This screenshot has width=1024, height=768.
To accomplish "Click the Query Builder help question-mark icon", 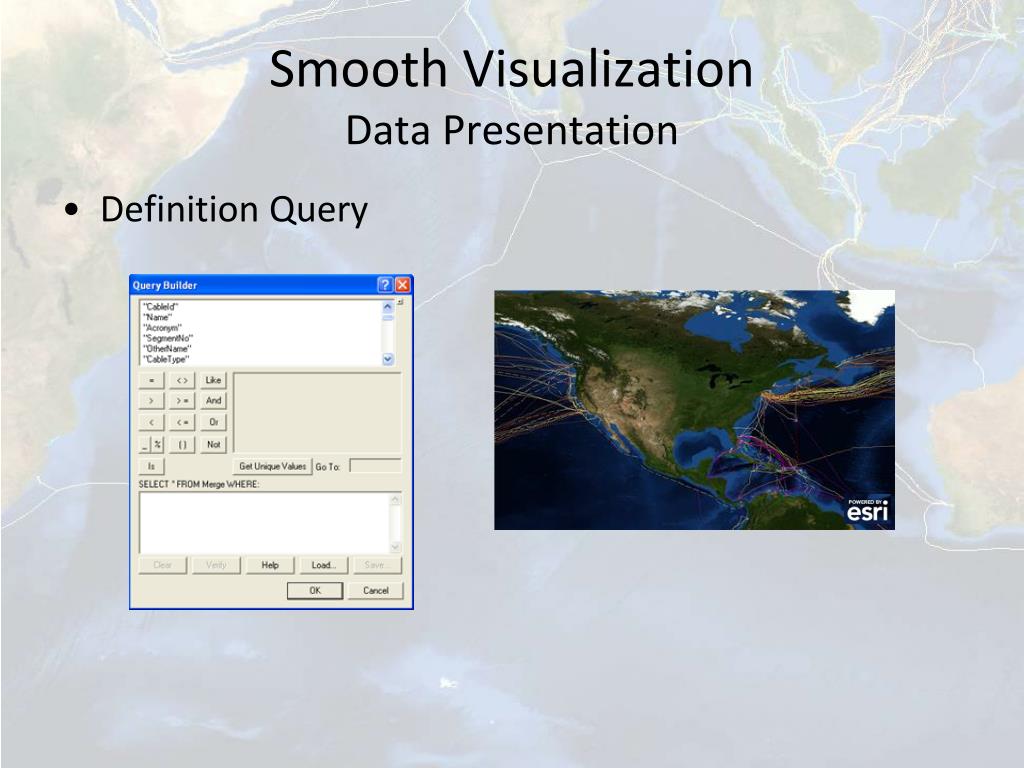I will [385, 285].
